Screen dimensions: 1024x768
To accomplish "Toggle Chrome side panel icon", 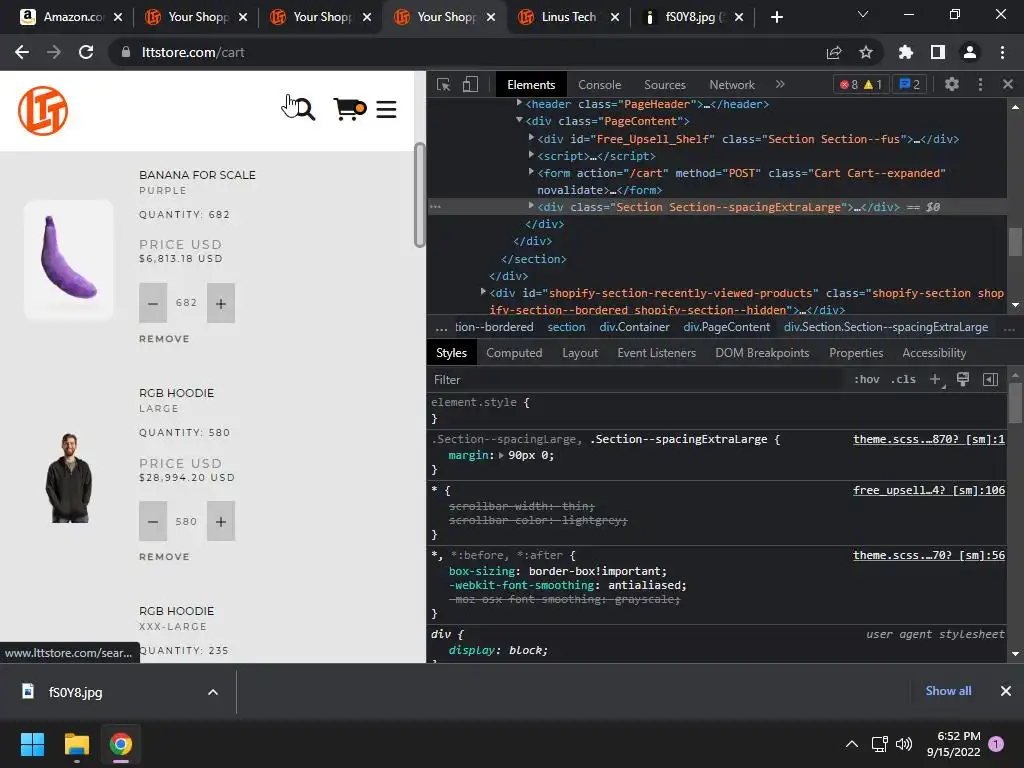I will 938,52.
